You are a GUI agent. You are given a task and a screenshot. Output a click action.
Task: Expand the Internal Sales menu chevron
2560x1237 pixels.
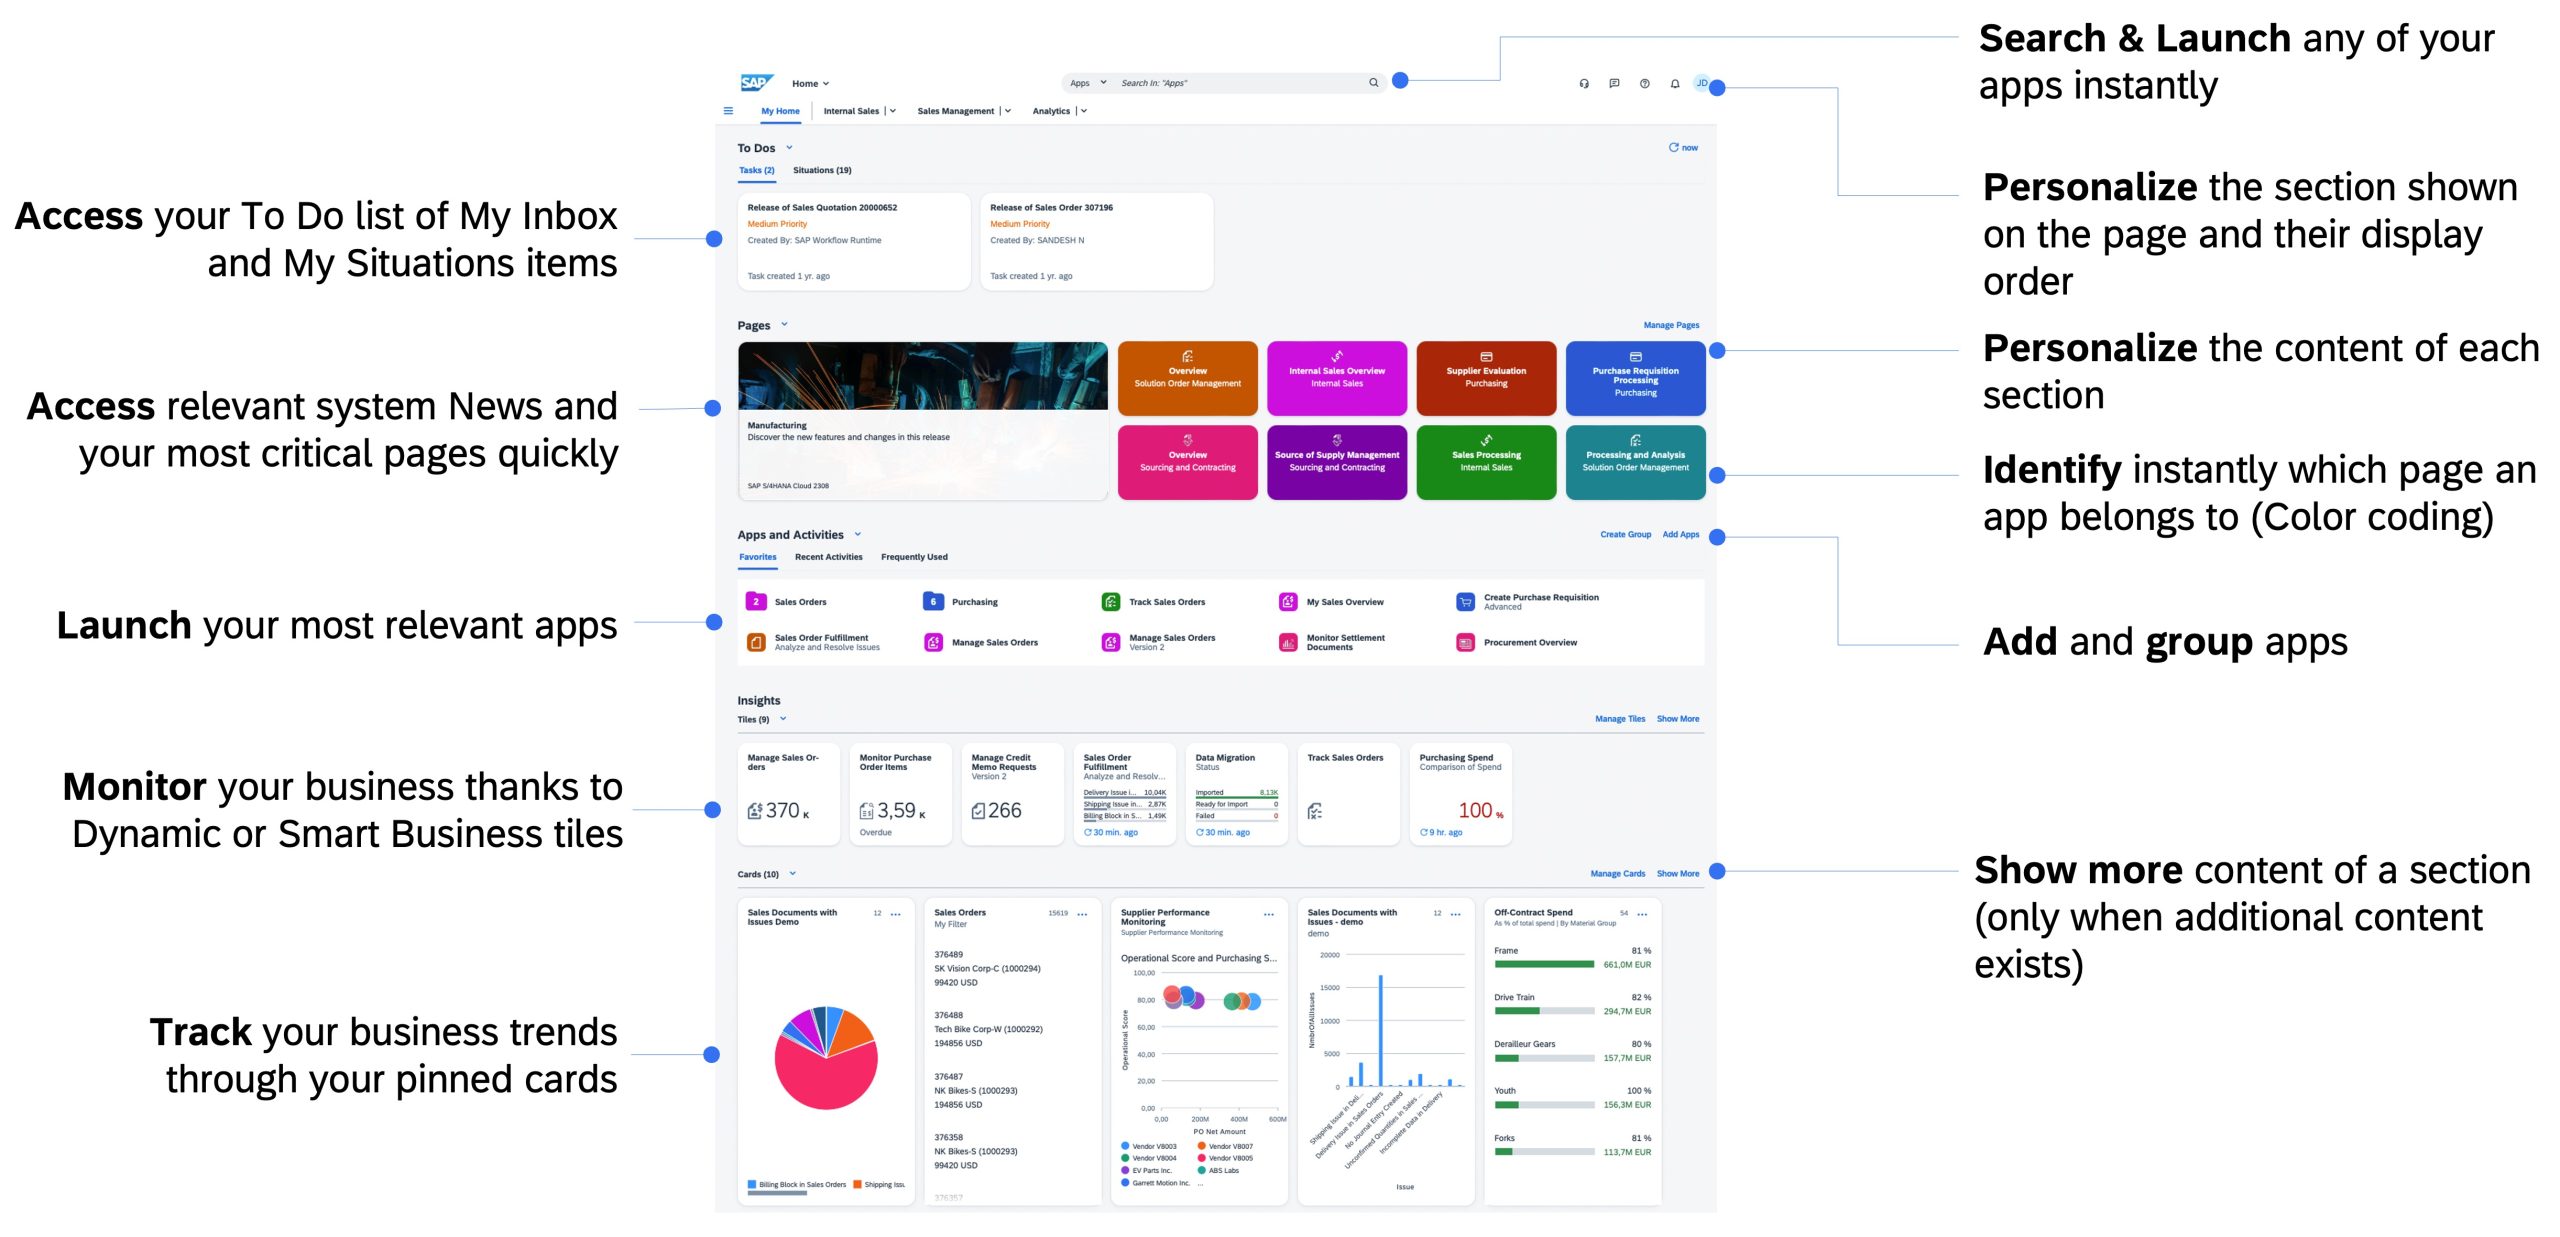click(x=893, y=111)
